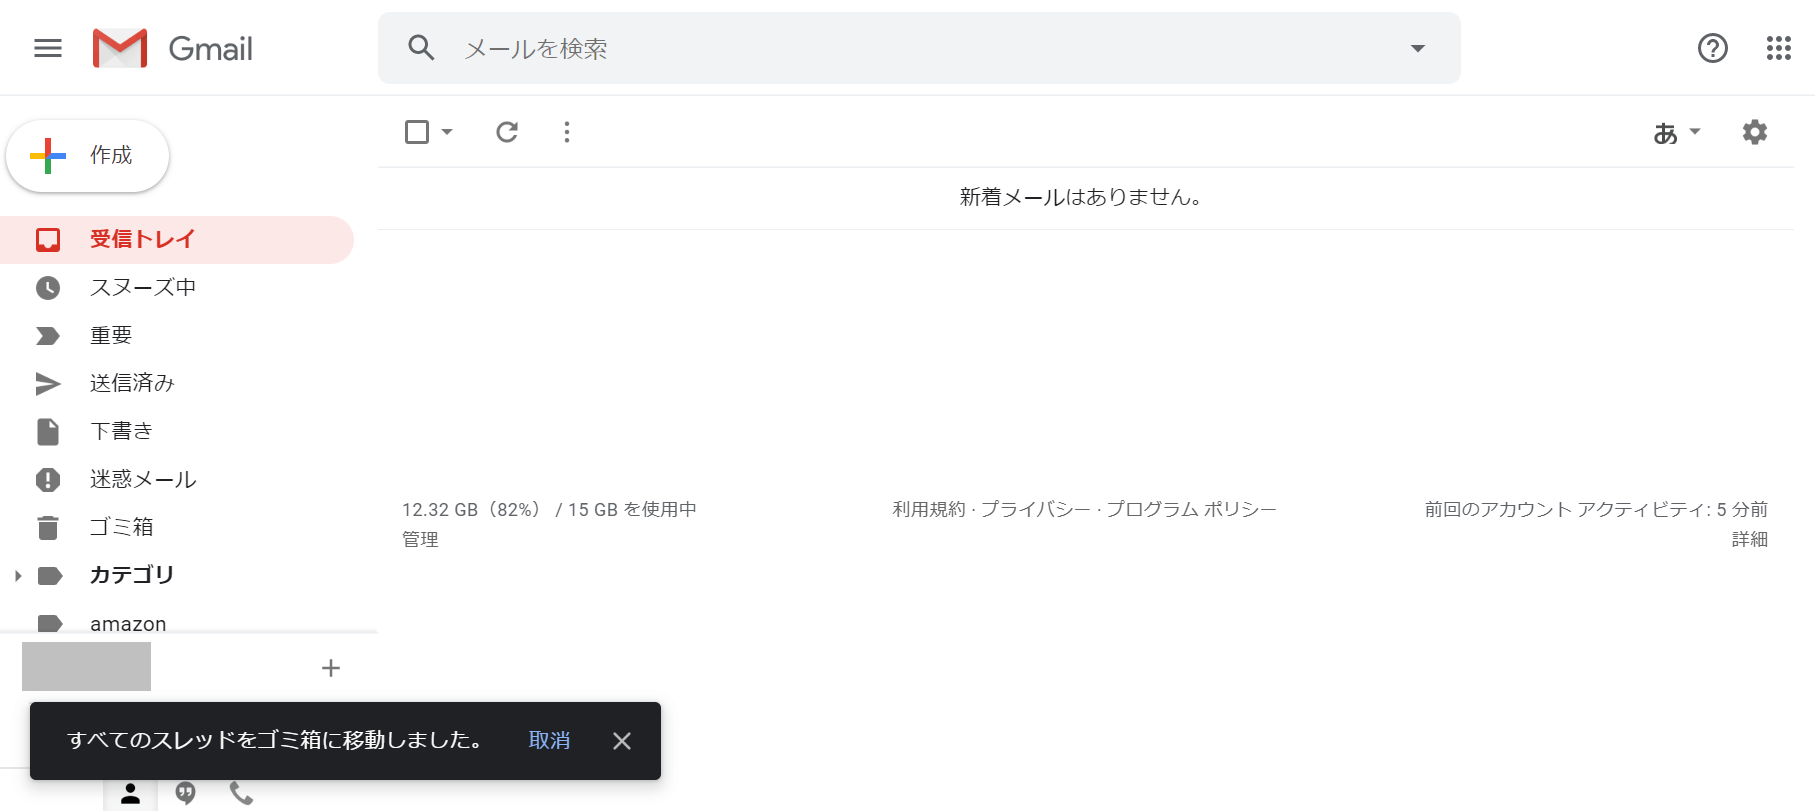Tick the select all checkbox
This screenshot has height=811, width=1815.
pyautogui.click(x=417, y=132)
